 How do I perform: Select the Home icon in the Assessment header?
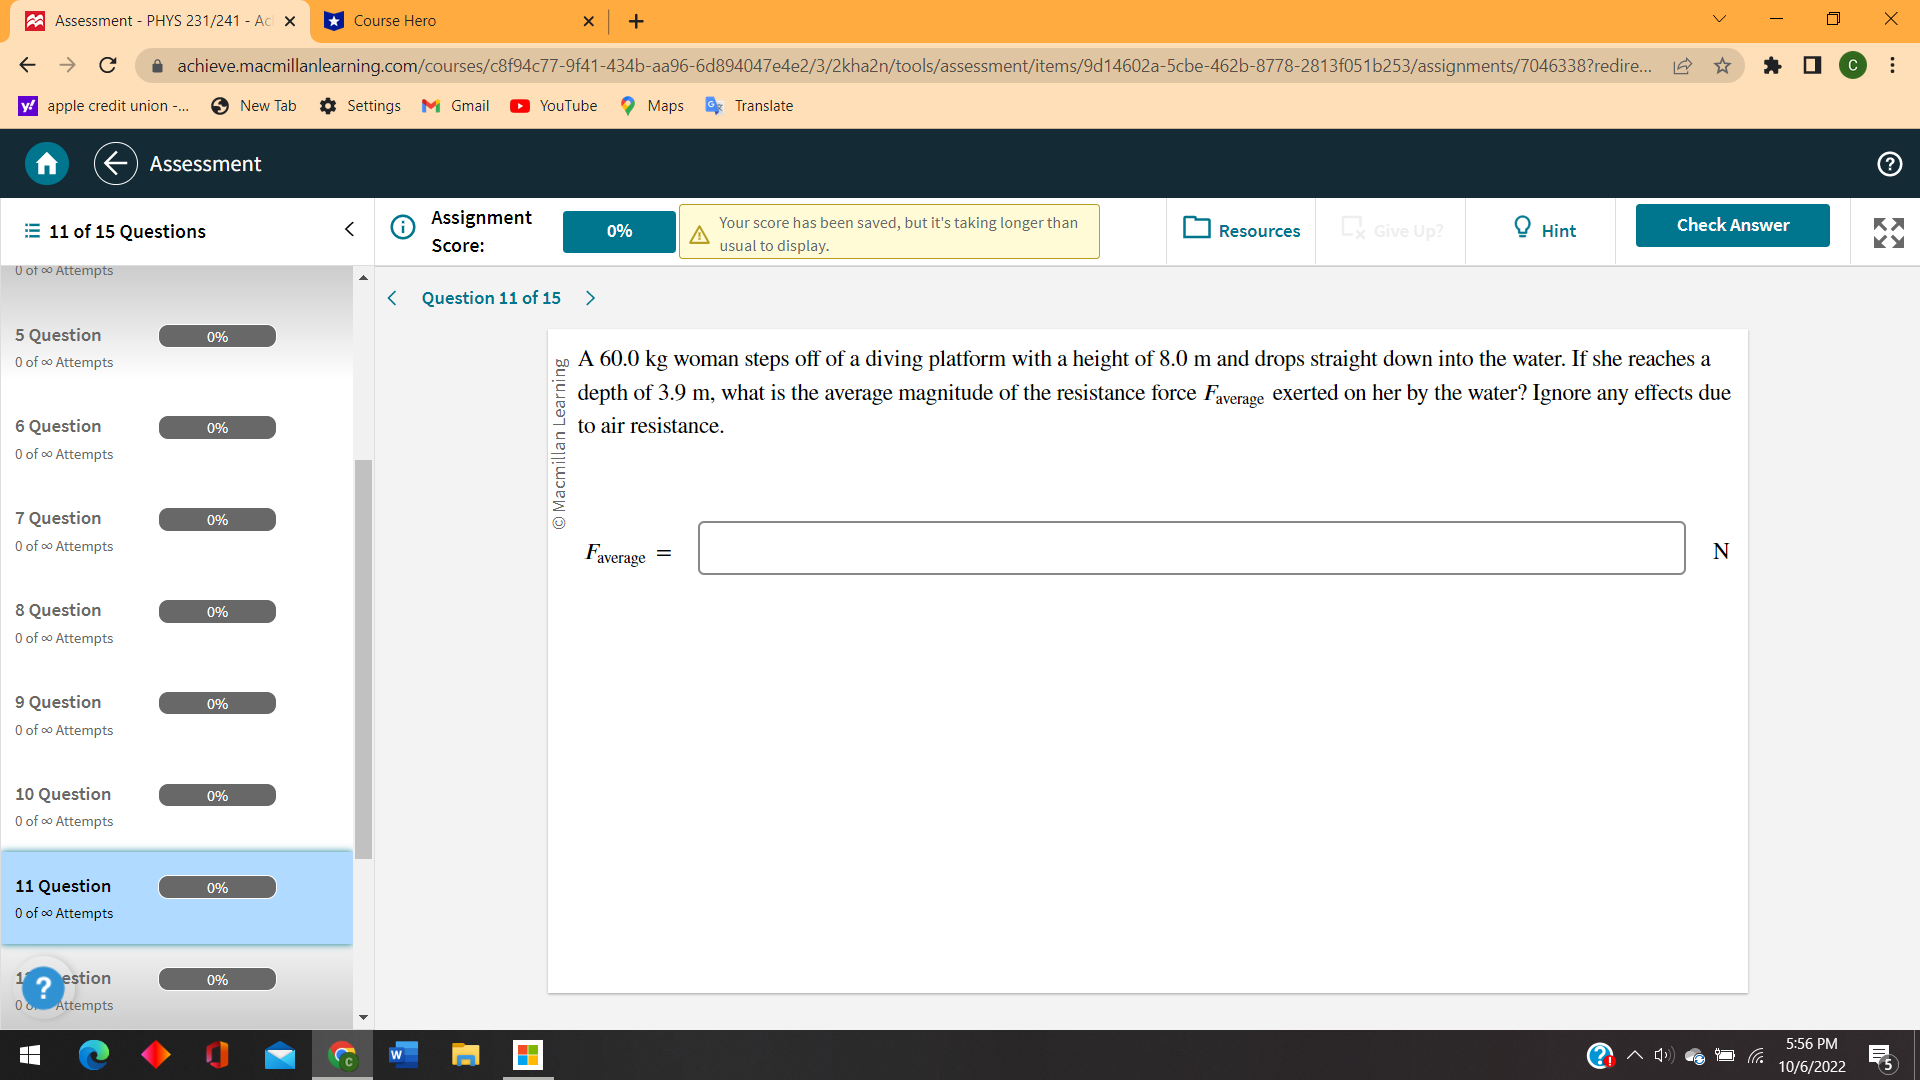click(45, 163)
